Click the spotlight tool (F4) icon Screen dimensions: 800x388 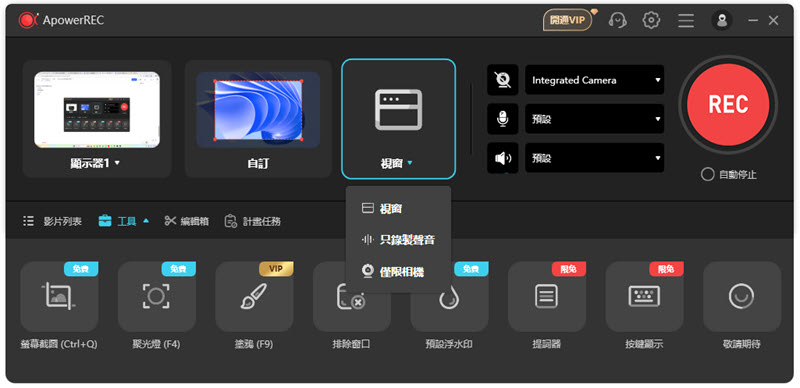[157, 297]
